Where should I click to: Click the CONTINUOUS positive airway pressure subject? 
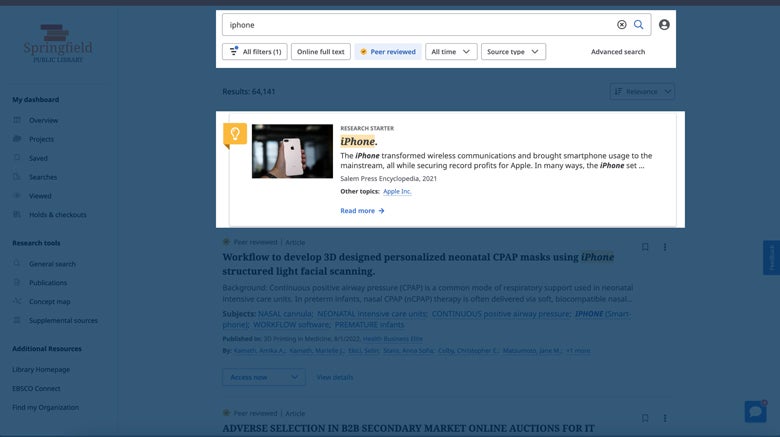click(501, 314)
